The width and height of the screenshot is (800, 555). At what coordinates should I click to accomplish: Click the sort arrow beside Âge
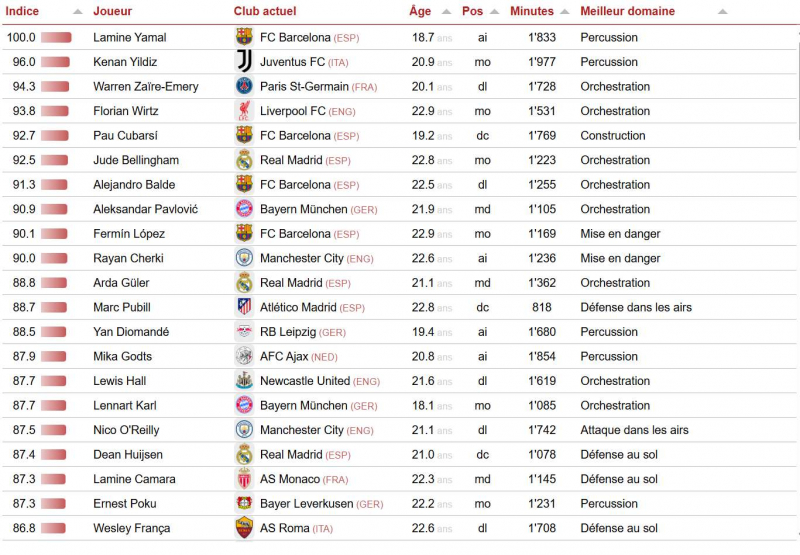point(445,12)
